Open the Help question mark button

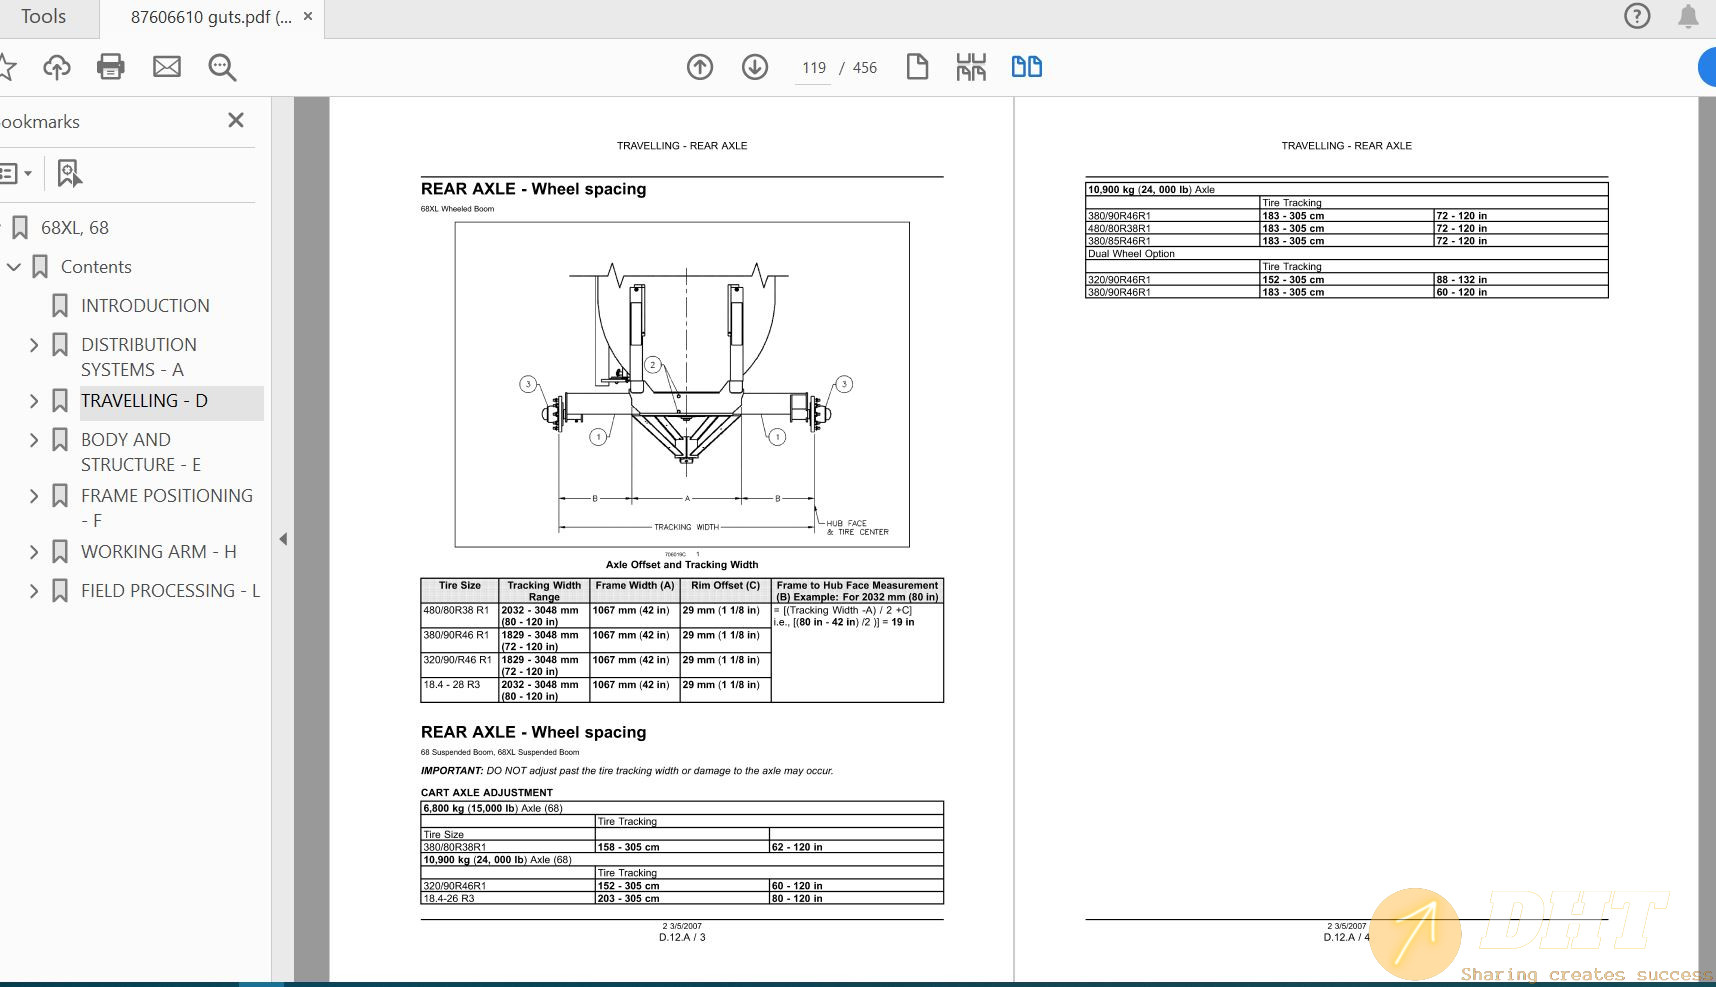pos(1637,16)
